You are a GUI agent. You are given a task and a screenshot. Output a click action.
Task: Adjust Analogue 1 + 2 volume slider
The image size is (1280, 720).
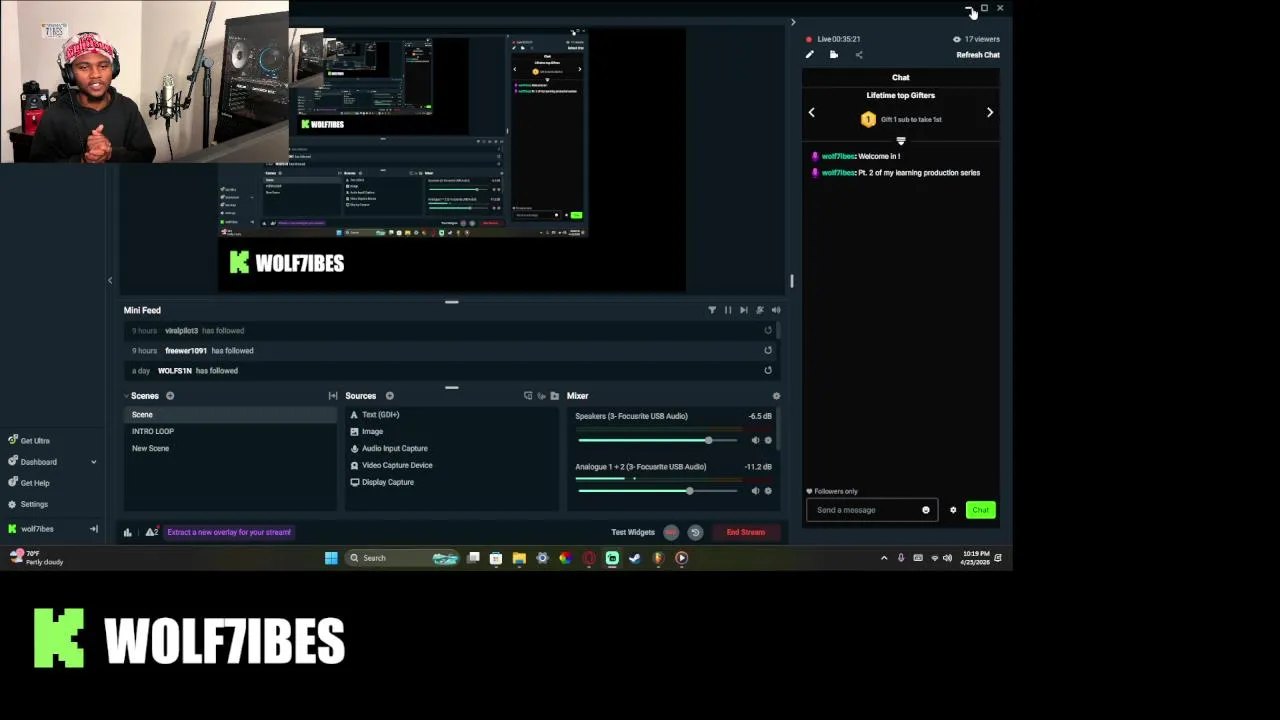point(658,490)
